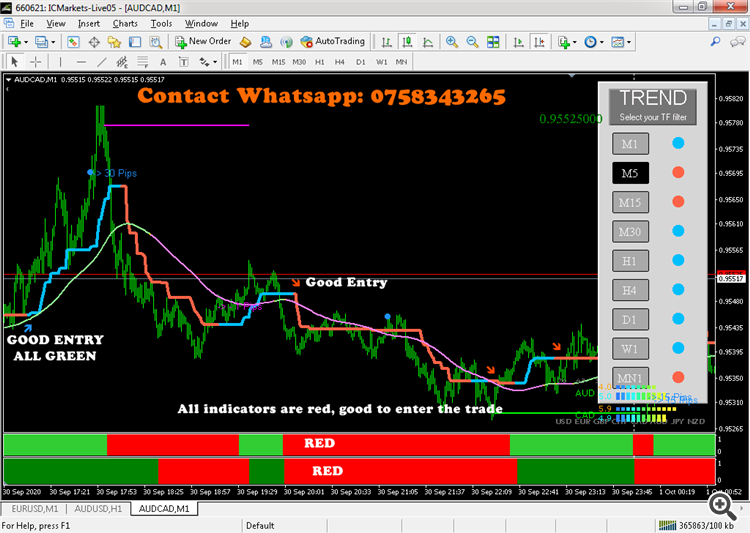Open the Charts menu
Viewport: 750px width, 533px height.
click(125, 23)
